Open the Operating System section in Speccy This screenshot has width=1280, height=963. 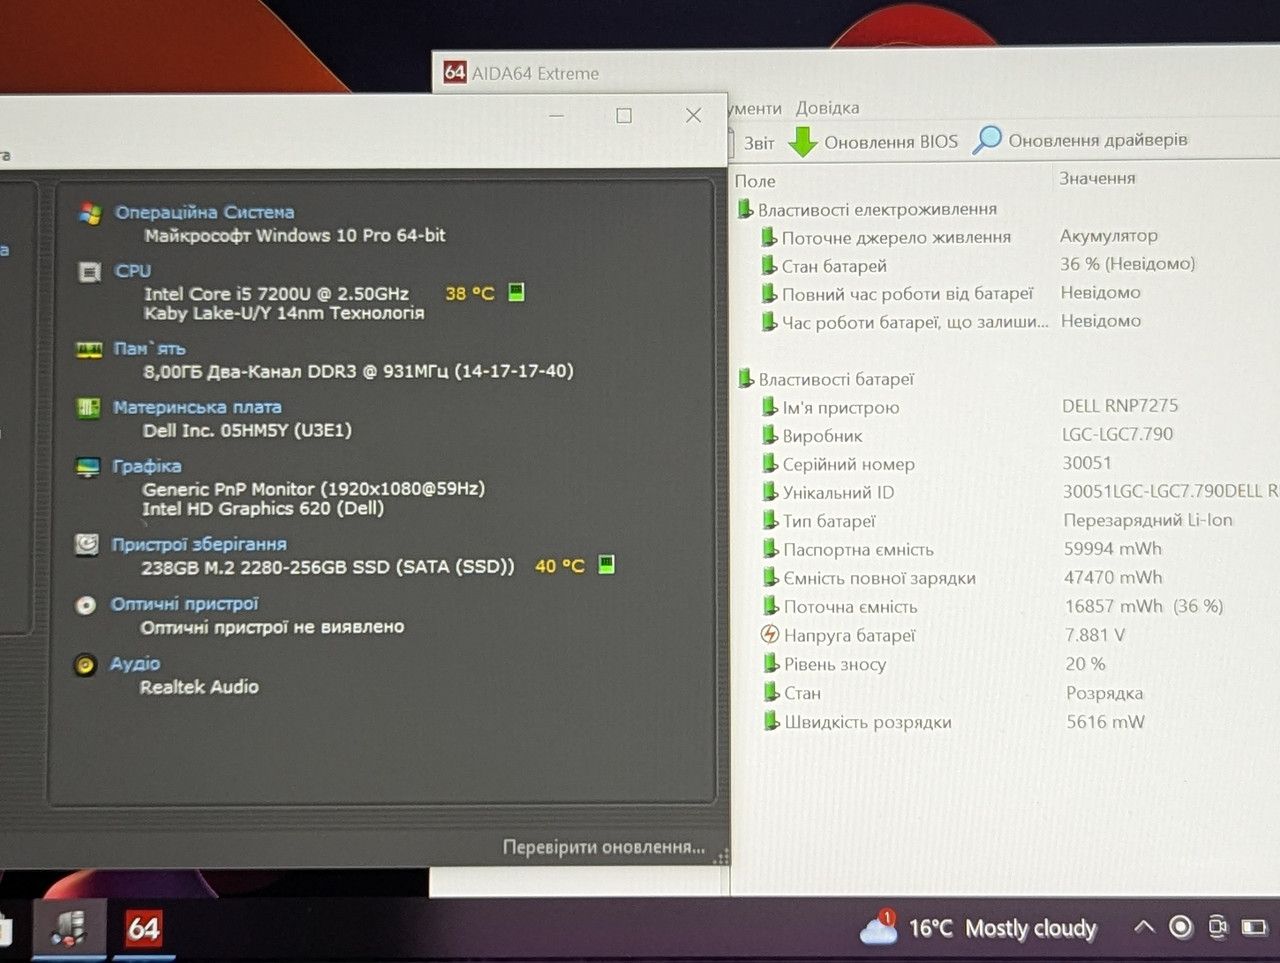(x=204, y=212)
